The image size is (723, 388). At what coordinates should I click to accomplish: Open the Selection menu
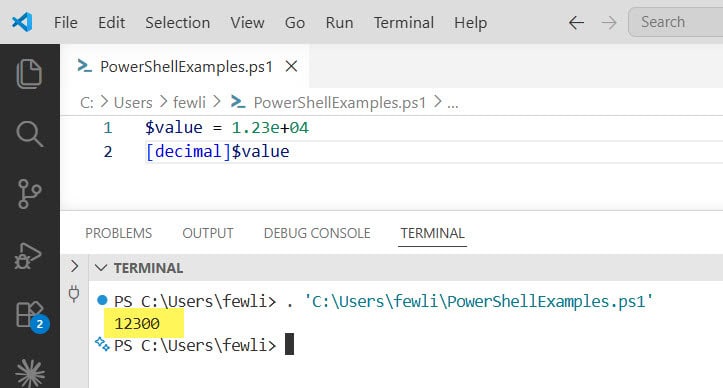178,22
